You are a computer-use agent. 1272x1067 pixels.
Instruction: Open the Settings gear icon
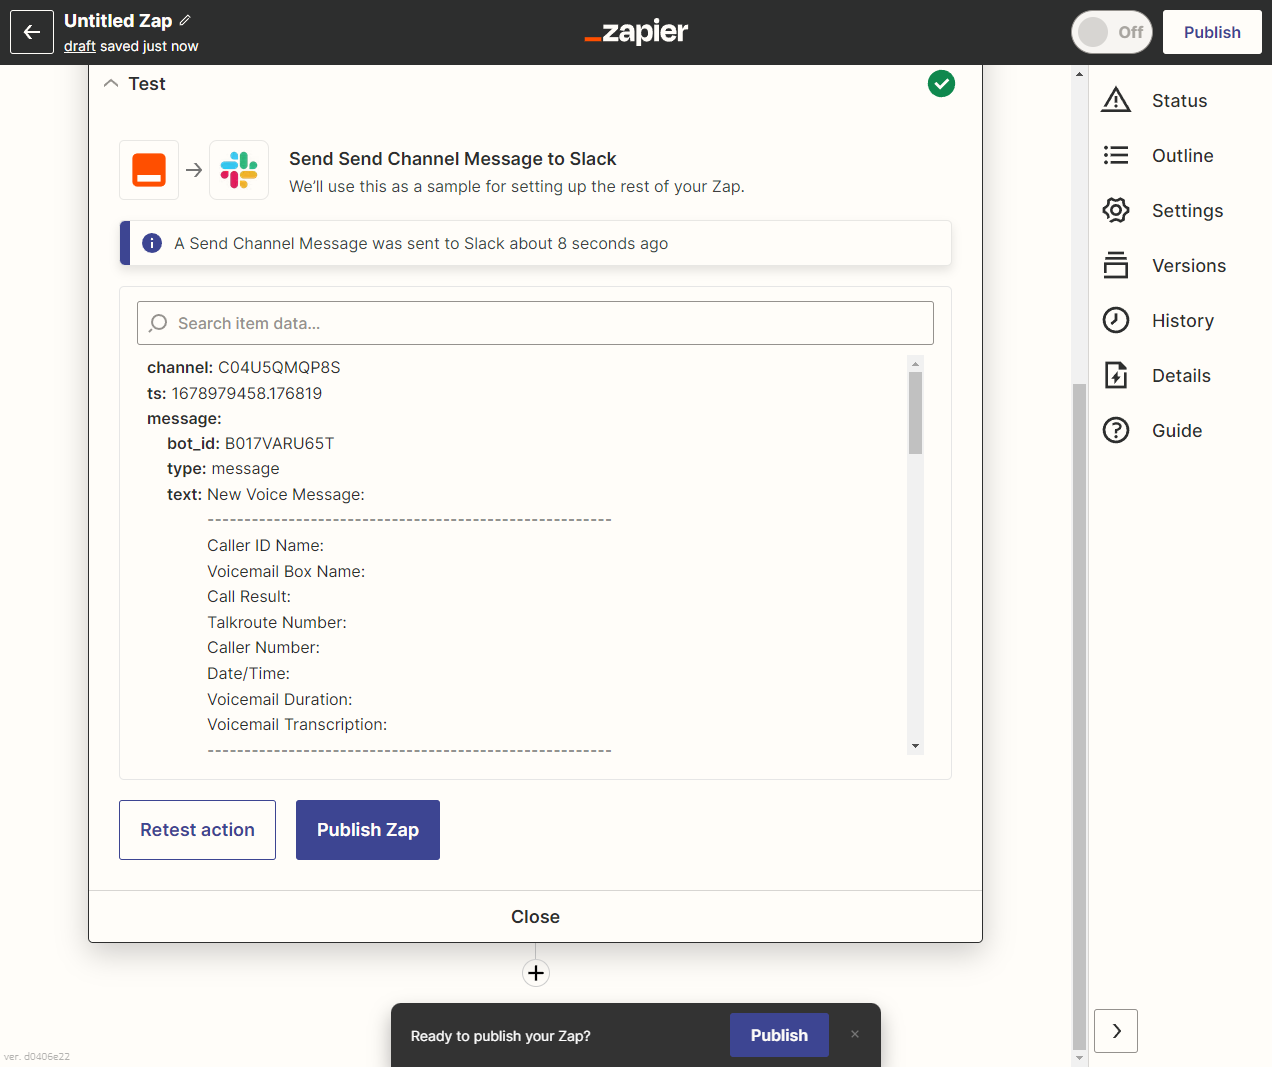(x=1116, y=210)
